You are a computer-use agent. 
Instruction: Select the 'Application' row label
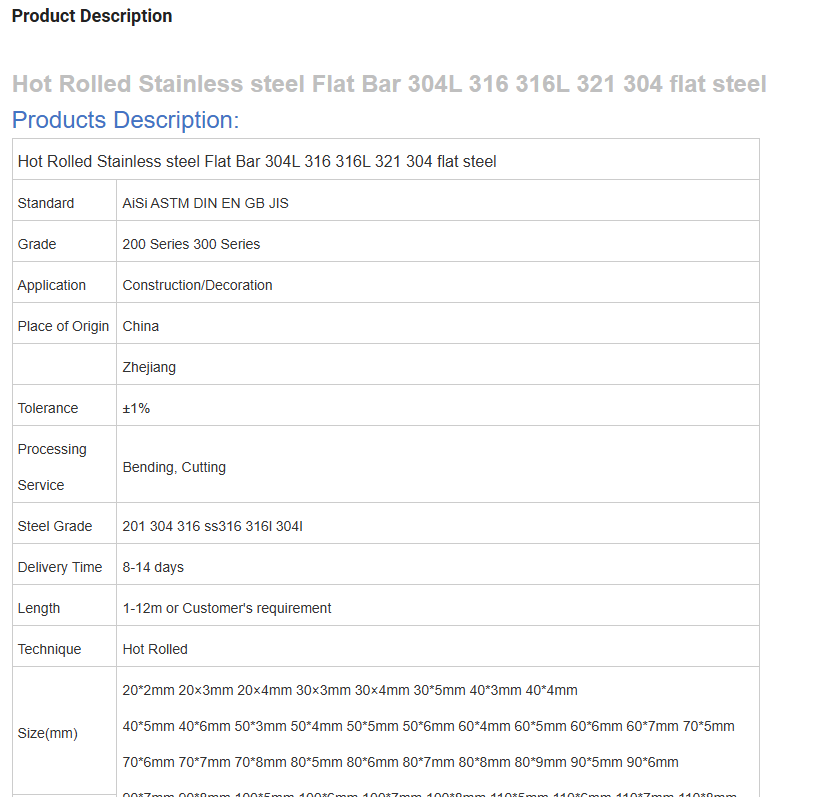click(x=52, y=285)
